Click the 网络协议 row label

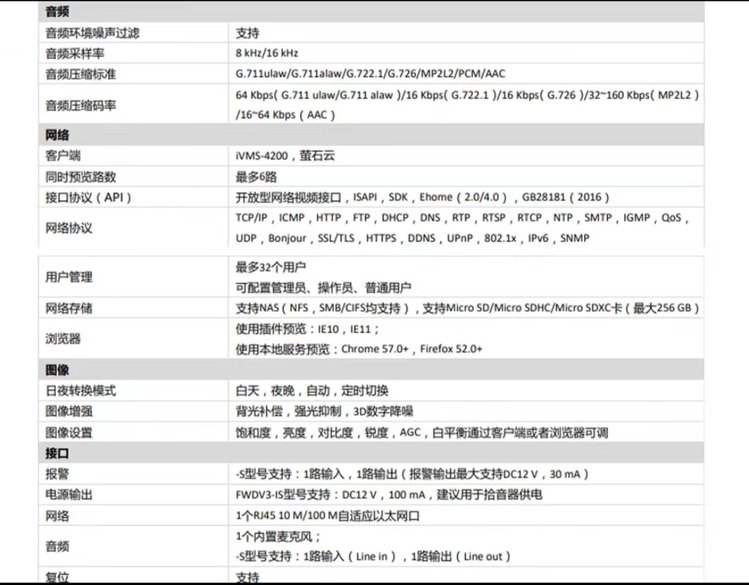coord(70,228)
